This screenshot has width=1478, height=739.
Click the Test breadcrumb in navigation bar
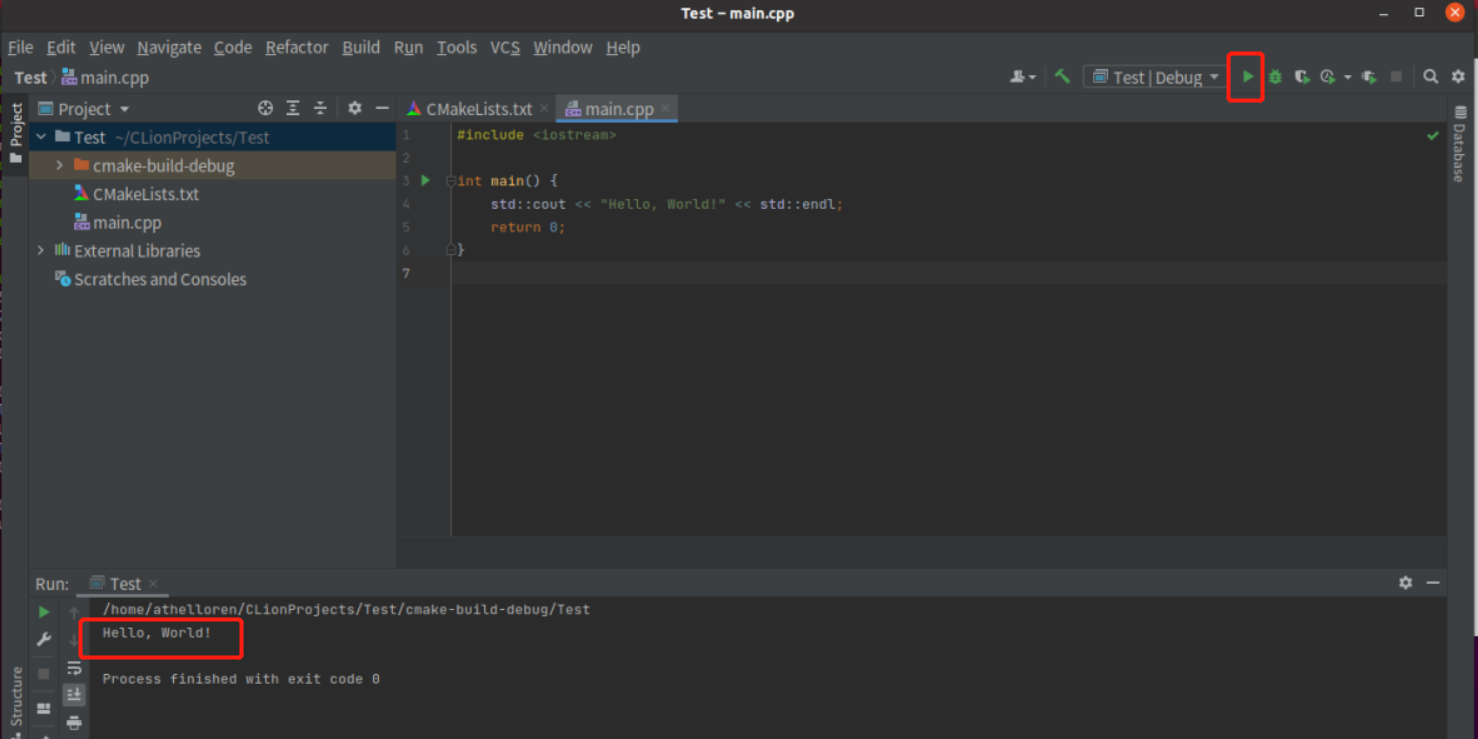tap(29, 77)
